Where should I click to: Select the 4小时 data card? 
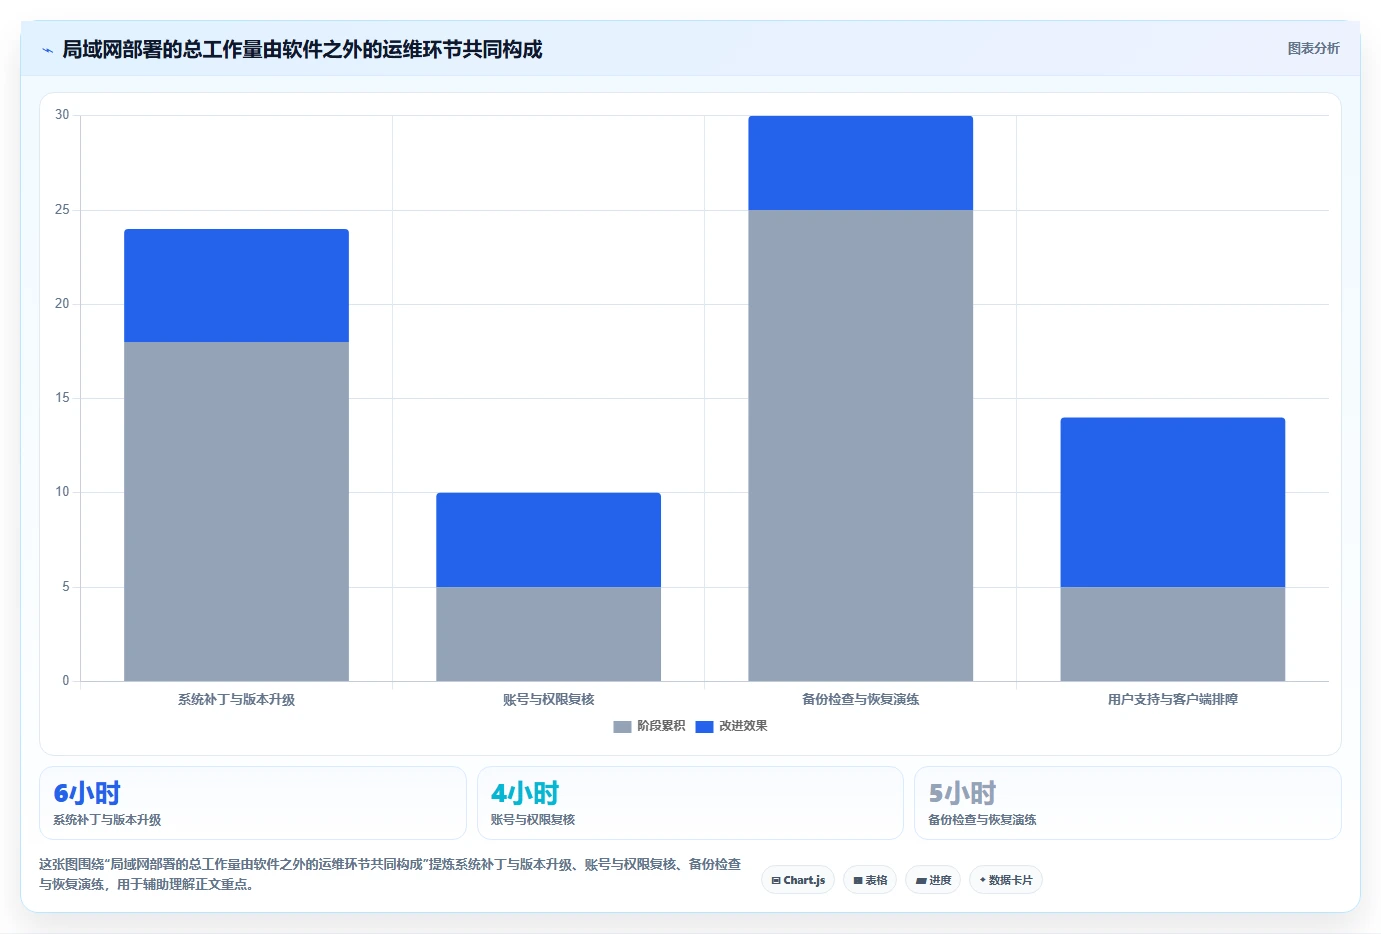[690, 803]
